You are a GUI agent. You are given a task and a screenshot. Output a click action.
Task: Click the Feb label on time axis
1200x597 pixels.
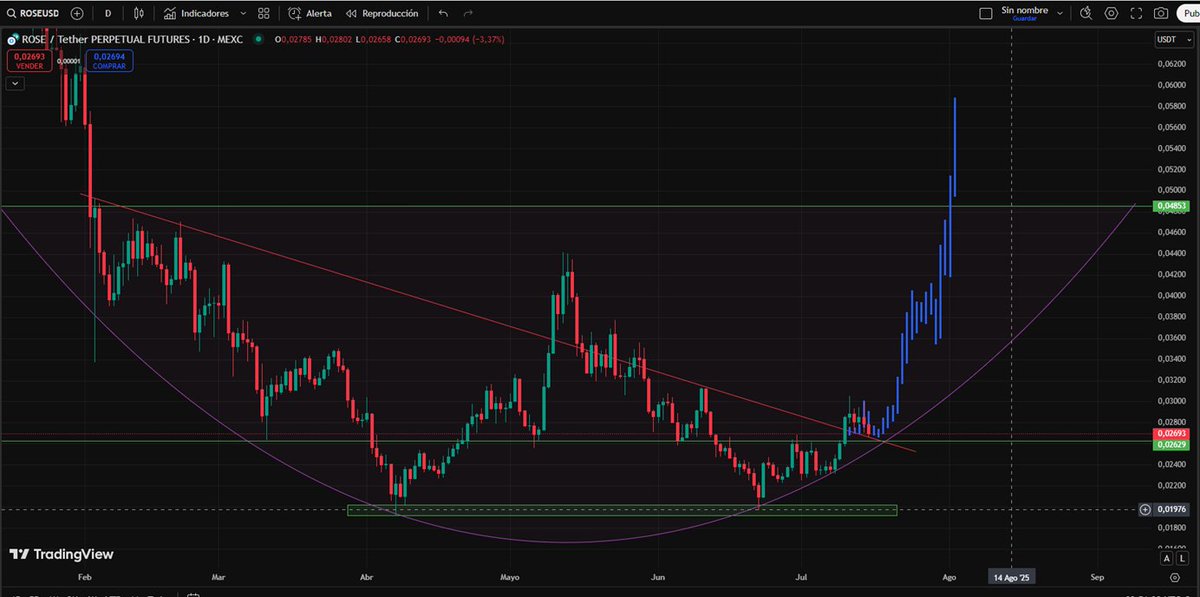coord(85,578)
